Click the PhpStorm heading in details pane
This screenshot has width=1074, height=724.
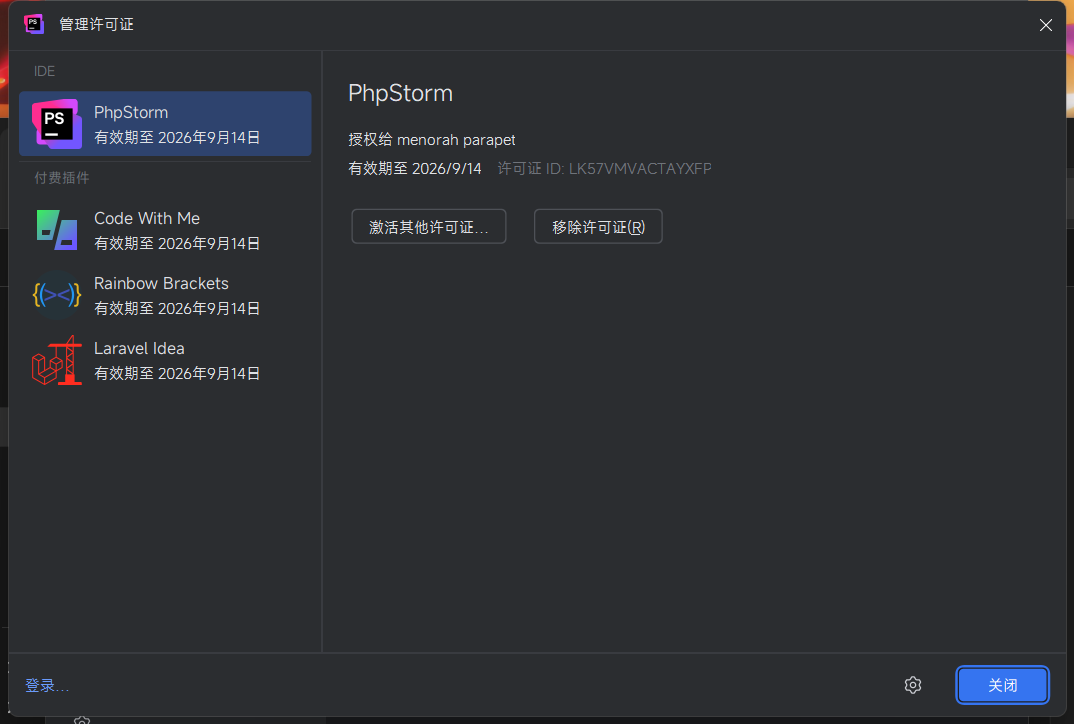(400, 93)
